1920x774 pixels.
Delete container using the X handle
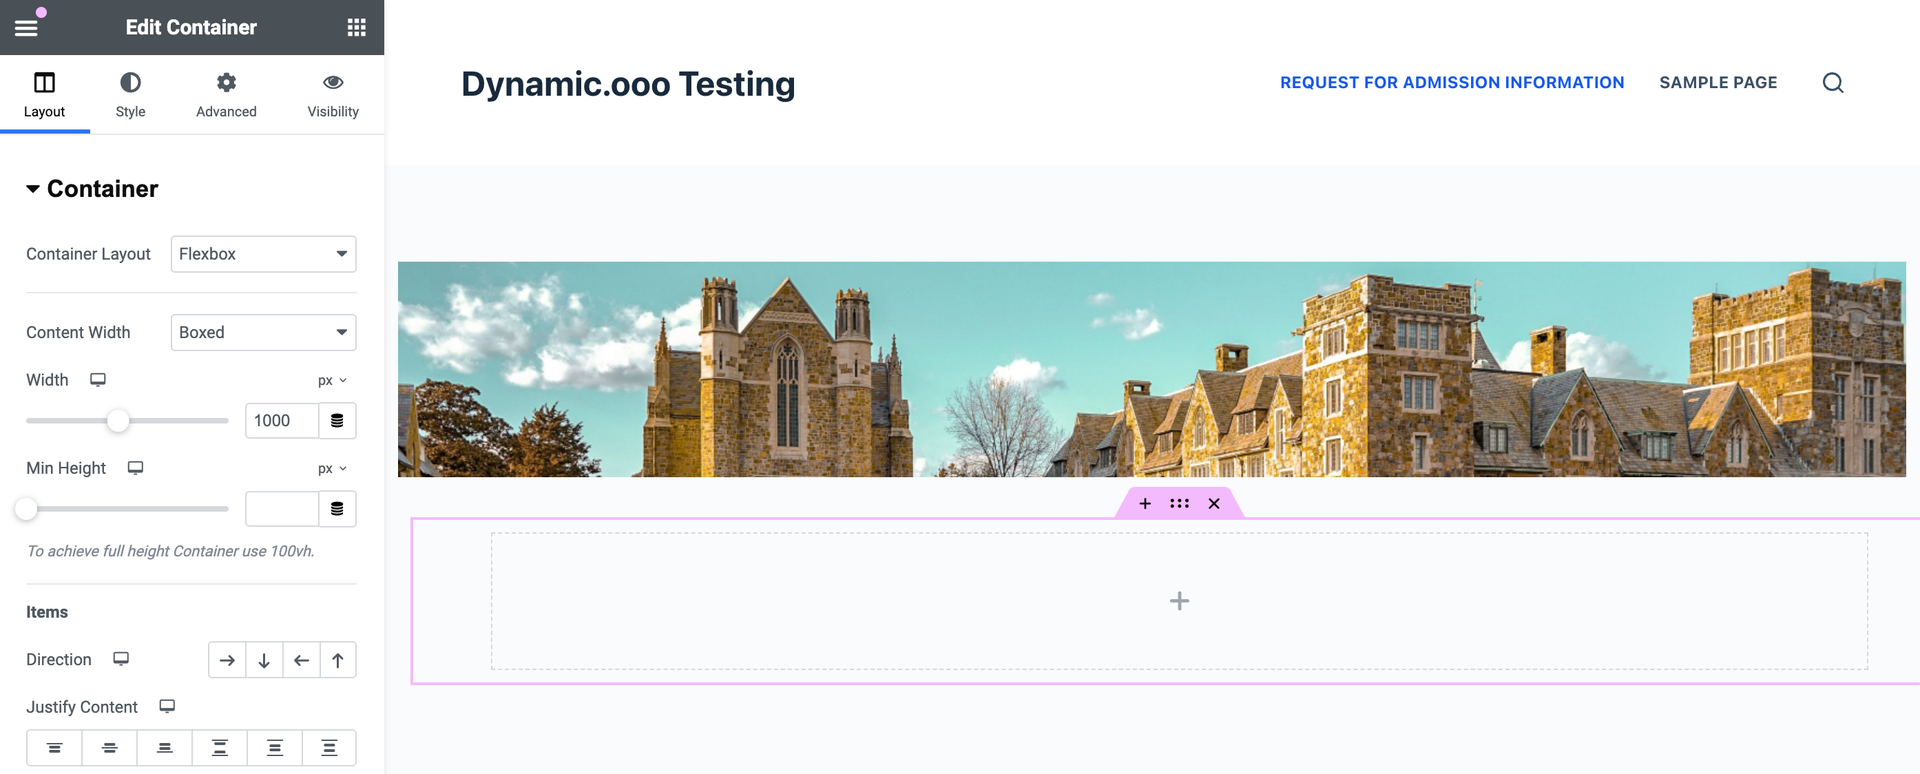[x=1214, y=504]
